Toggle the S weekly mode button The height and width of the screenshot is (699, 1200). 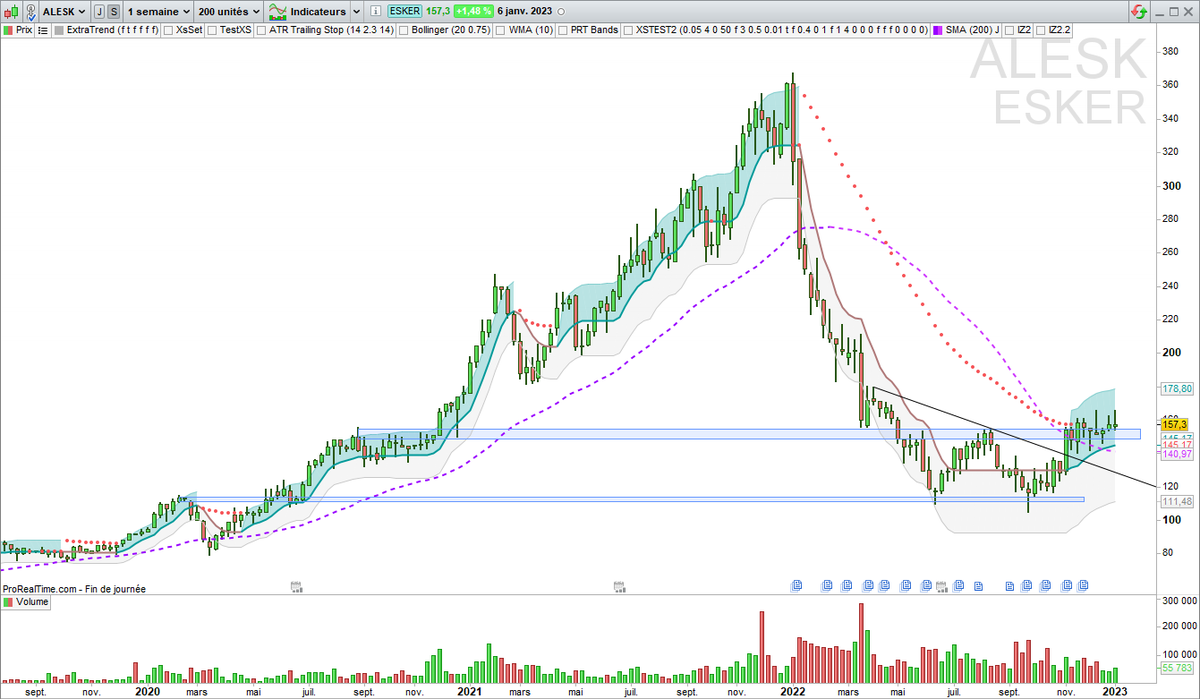pyautogui.click(x=114, y=12)
